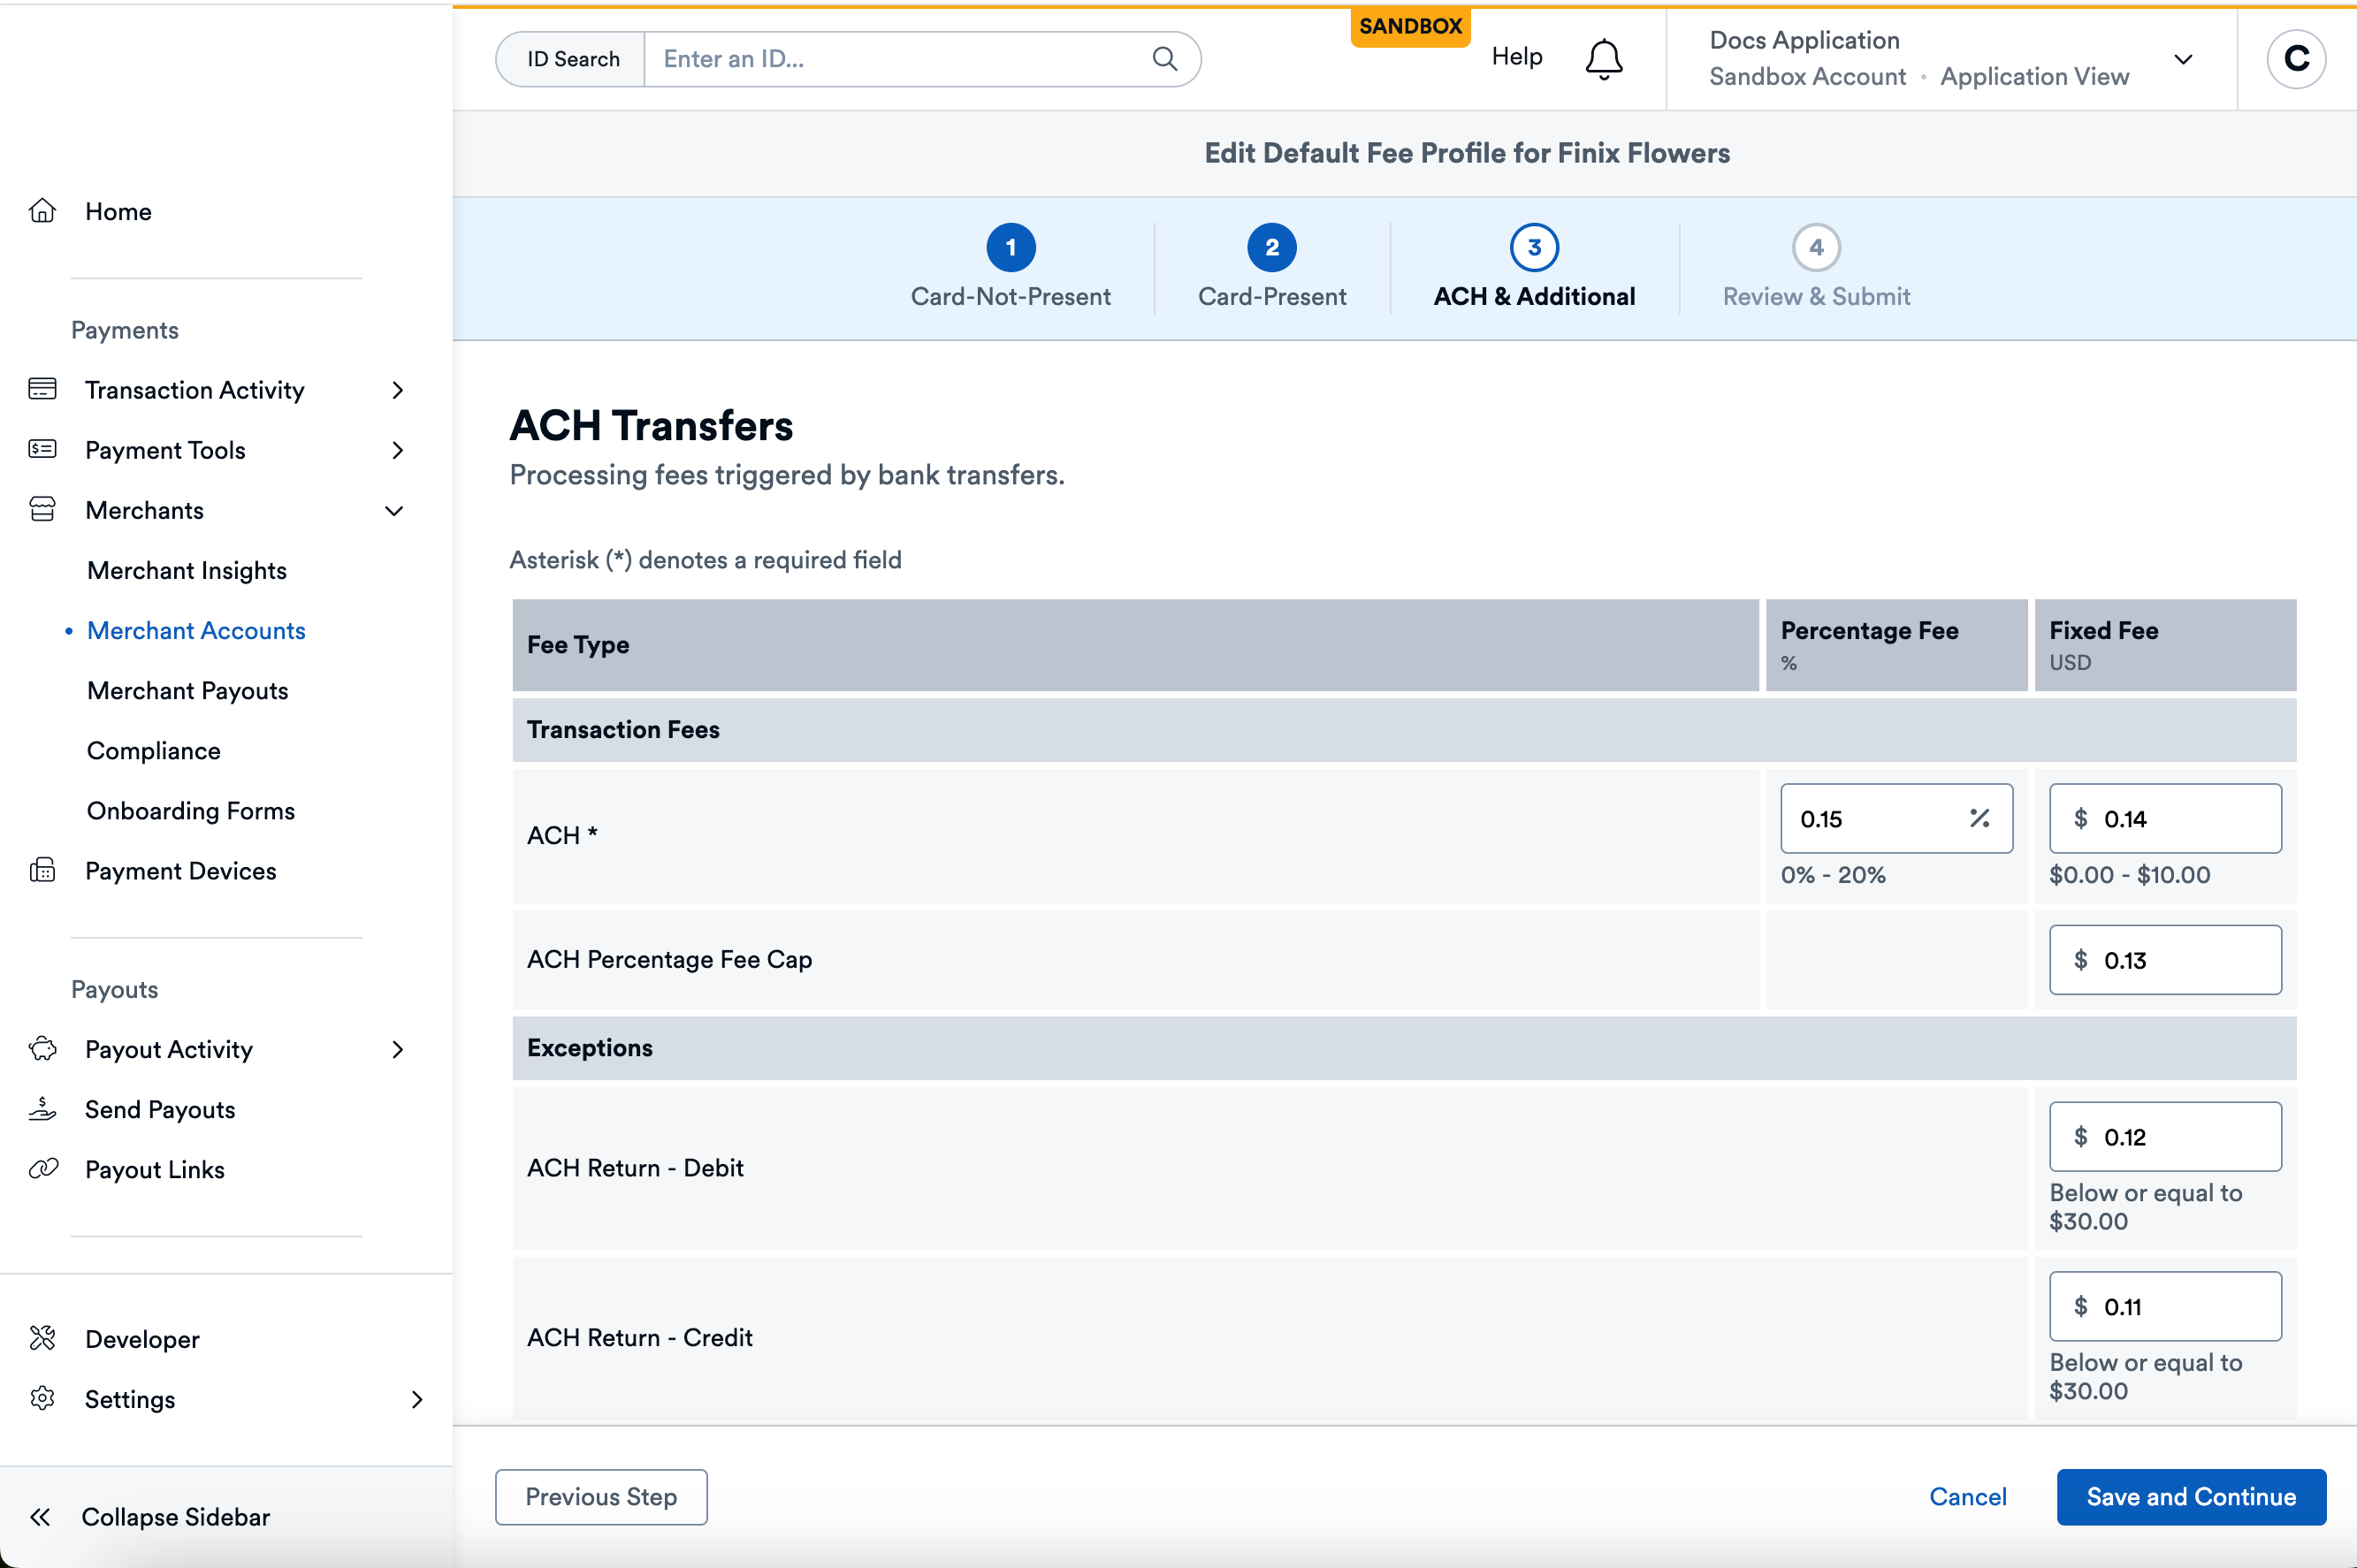
Task: Click the user avatar letter C
Action: (2295, 59)
